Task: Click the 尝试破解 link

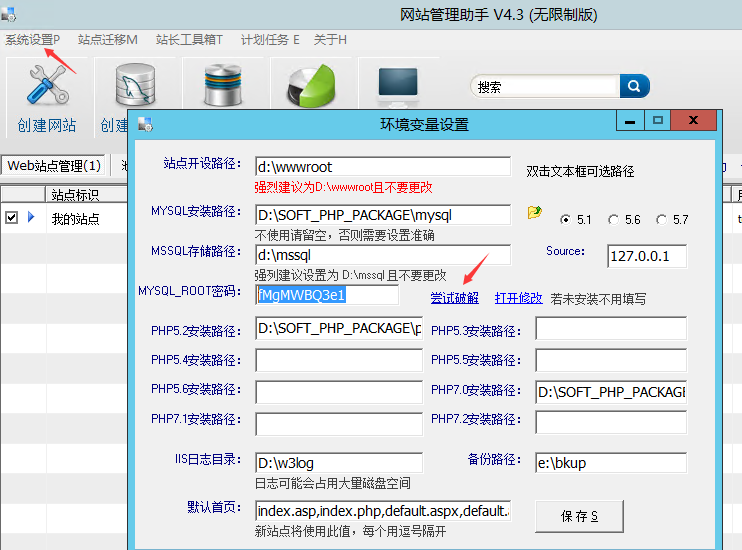Action: click(x=455, y=298)
